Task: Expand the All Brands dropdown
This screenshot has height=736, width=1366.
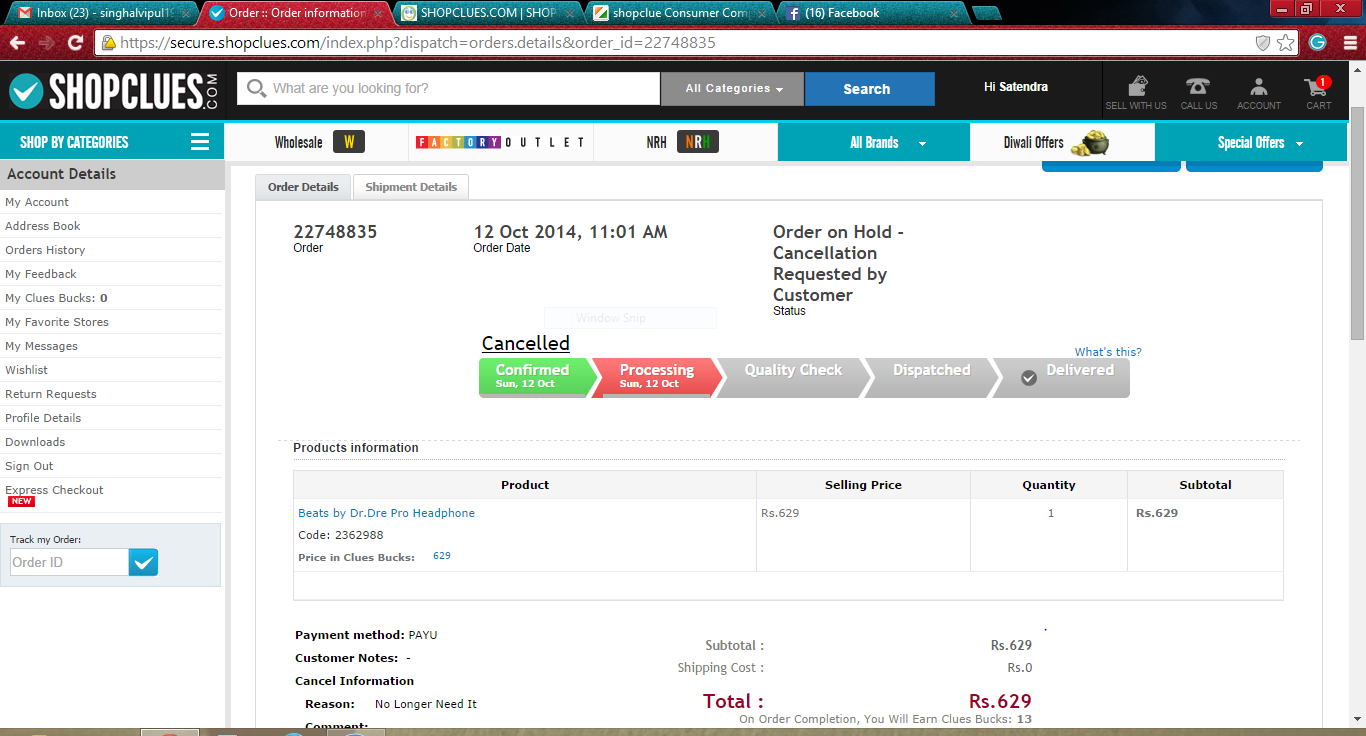Action: 887,143
